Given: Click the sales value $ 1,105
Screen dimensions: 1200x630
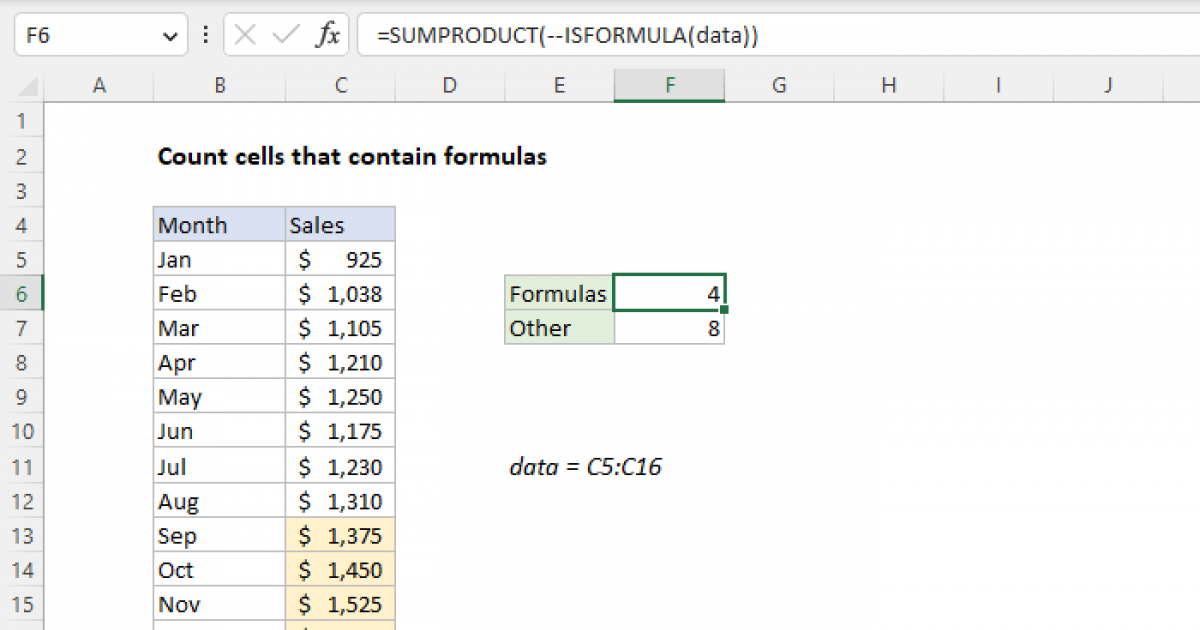Looking at the screenshot, I should [x=341, y=329].
